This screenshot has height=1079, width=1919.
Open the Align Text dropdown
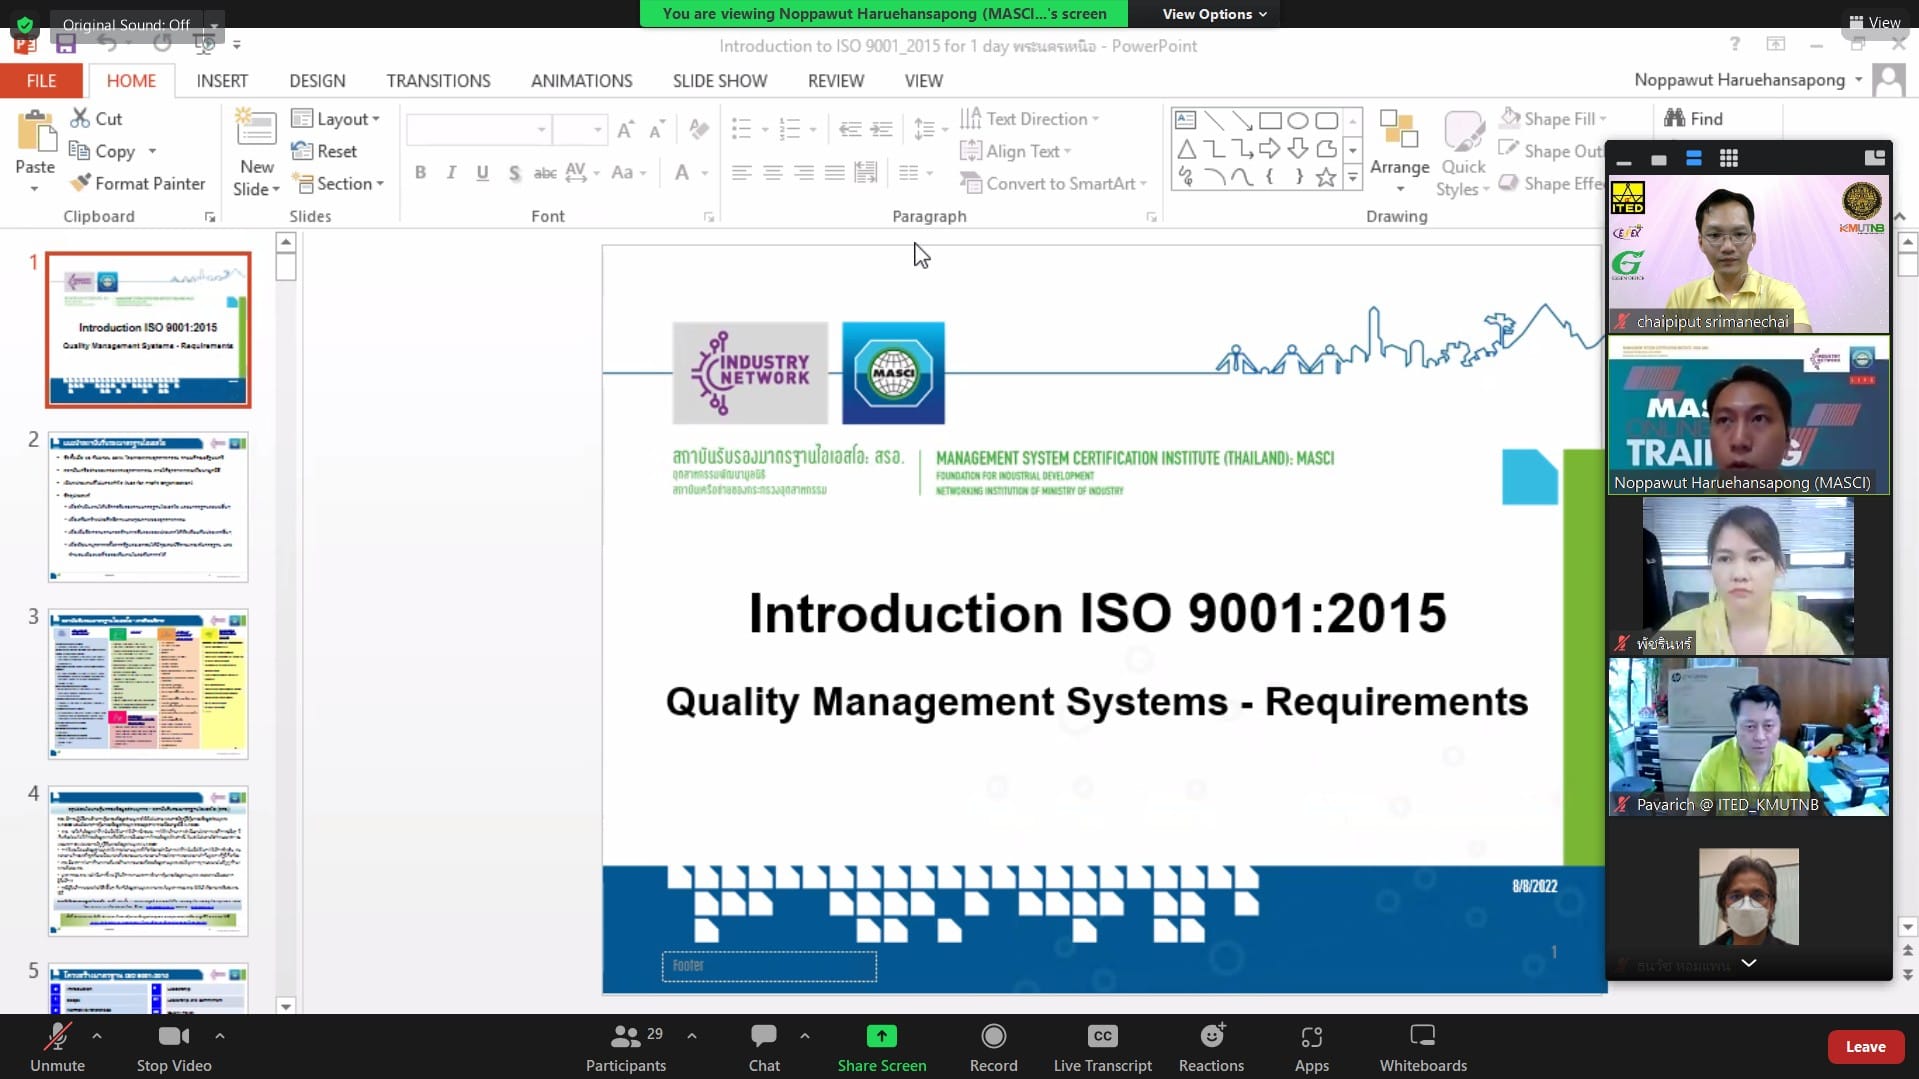click(1016, 151)
